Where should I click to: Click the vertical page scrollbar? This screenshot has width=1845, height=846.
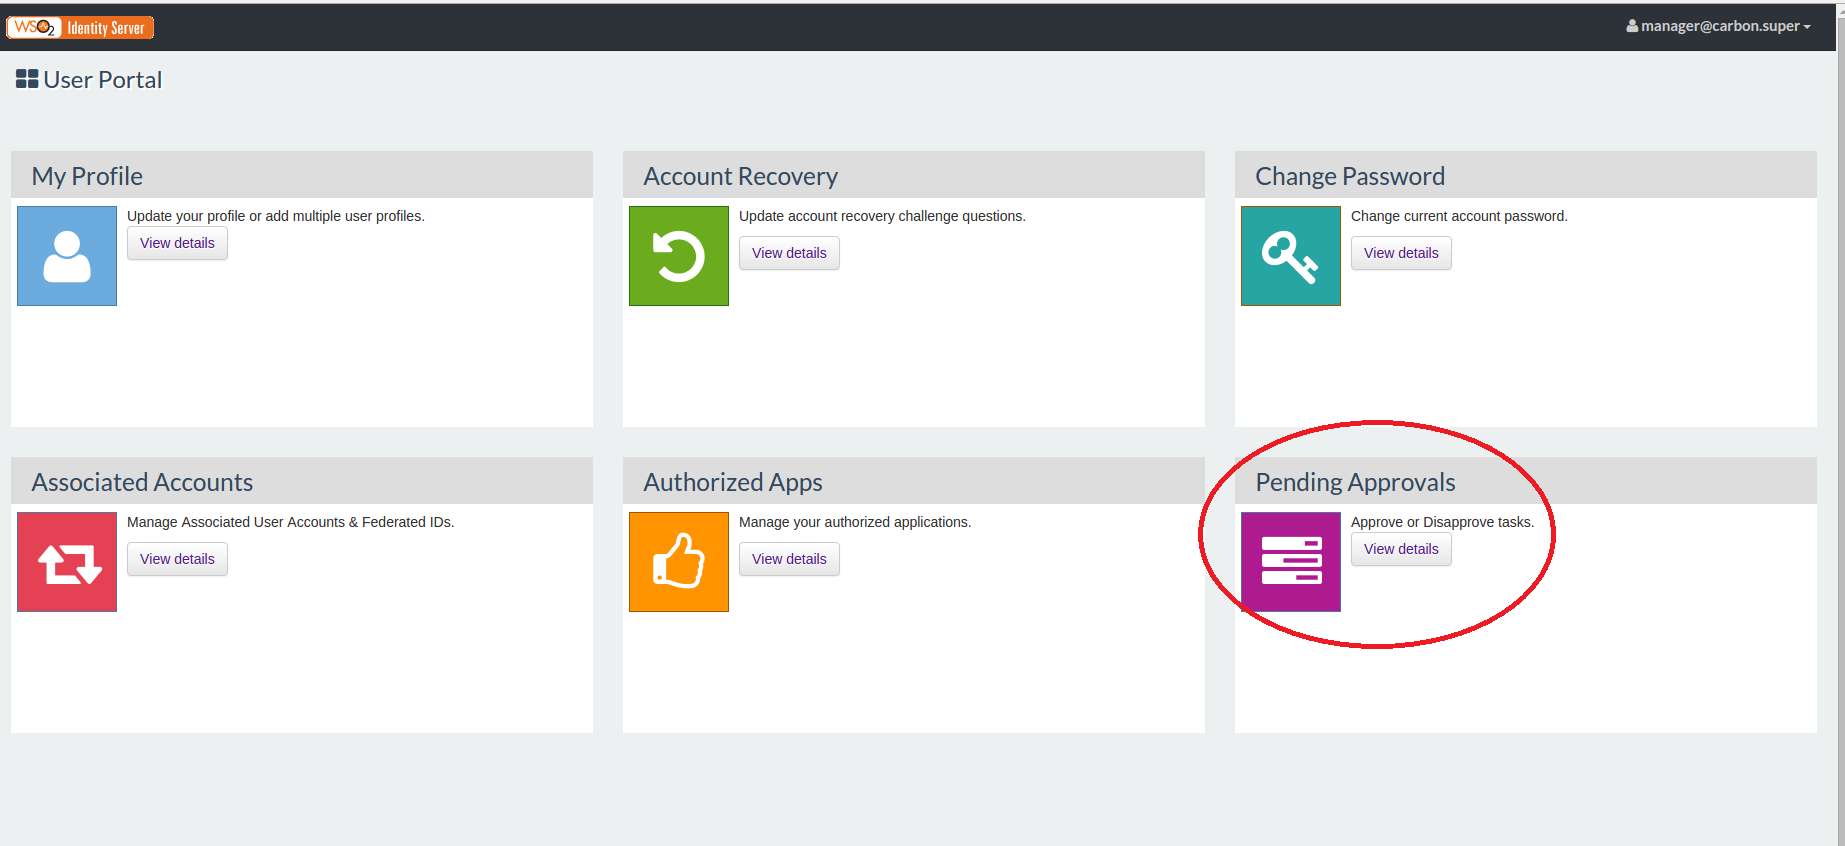1841,423
